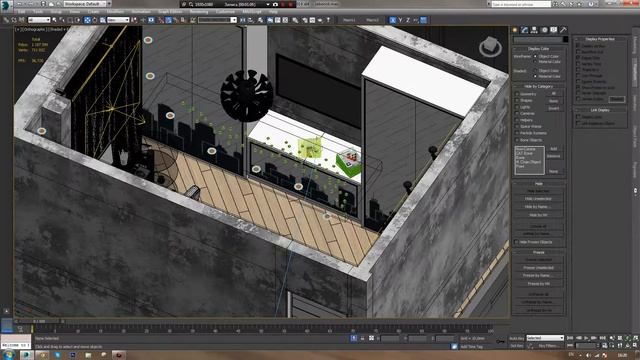The width and height of the screenshot is (640, 360).
Task: Enable the Display as Box checkbox
Action: 578,46
